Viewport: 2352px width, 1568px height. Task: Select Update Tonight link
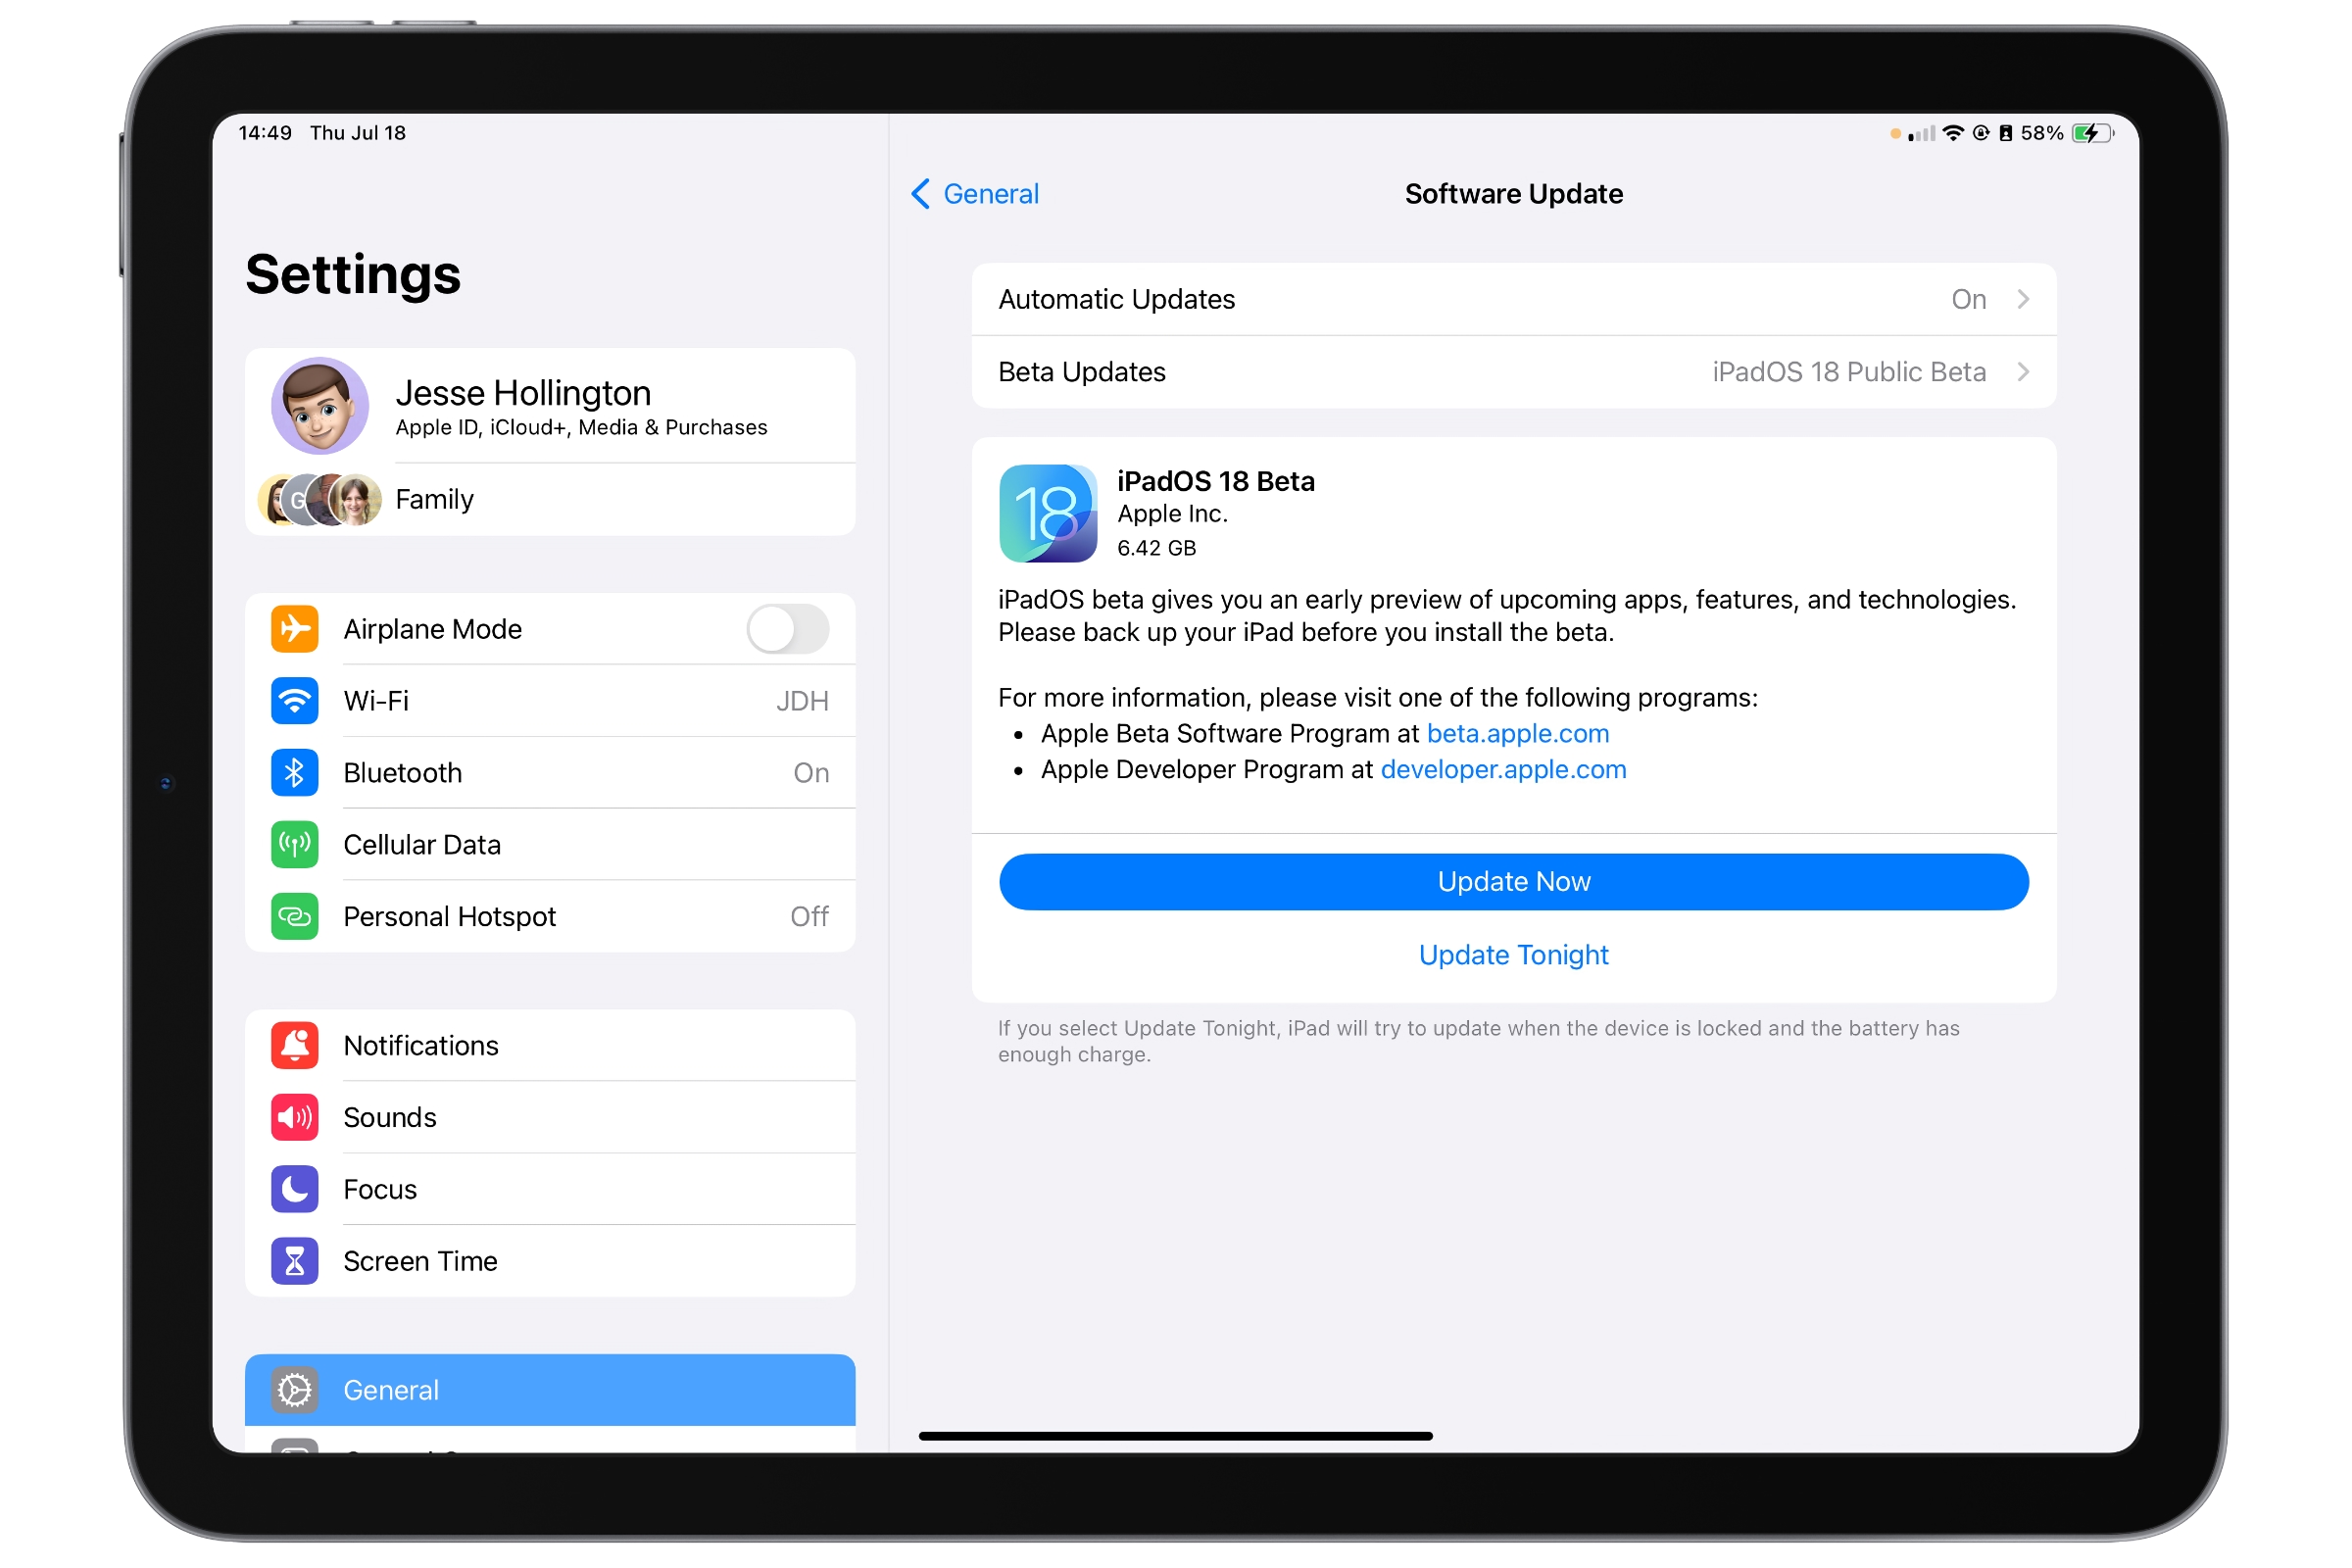1512,954
